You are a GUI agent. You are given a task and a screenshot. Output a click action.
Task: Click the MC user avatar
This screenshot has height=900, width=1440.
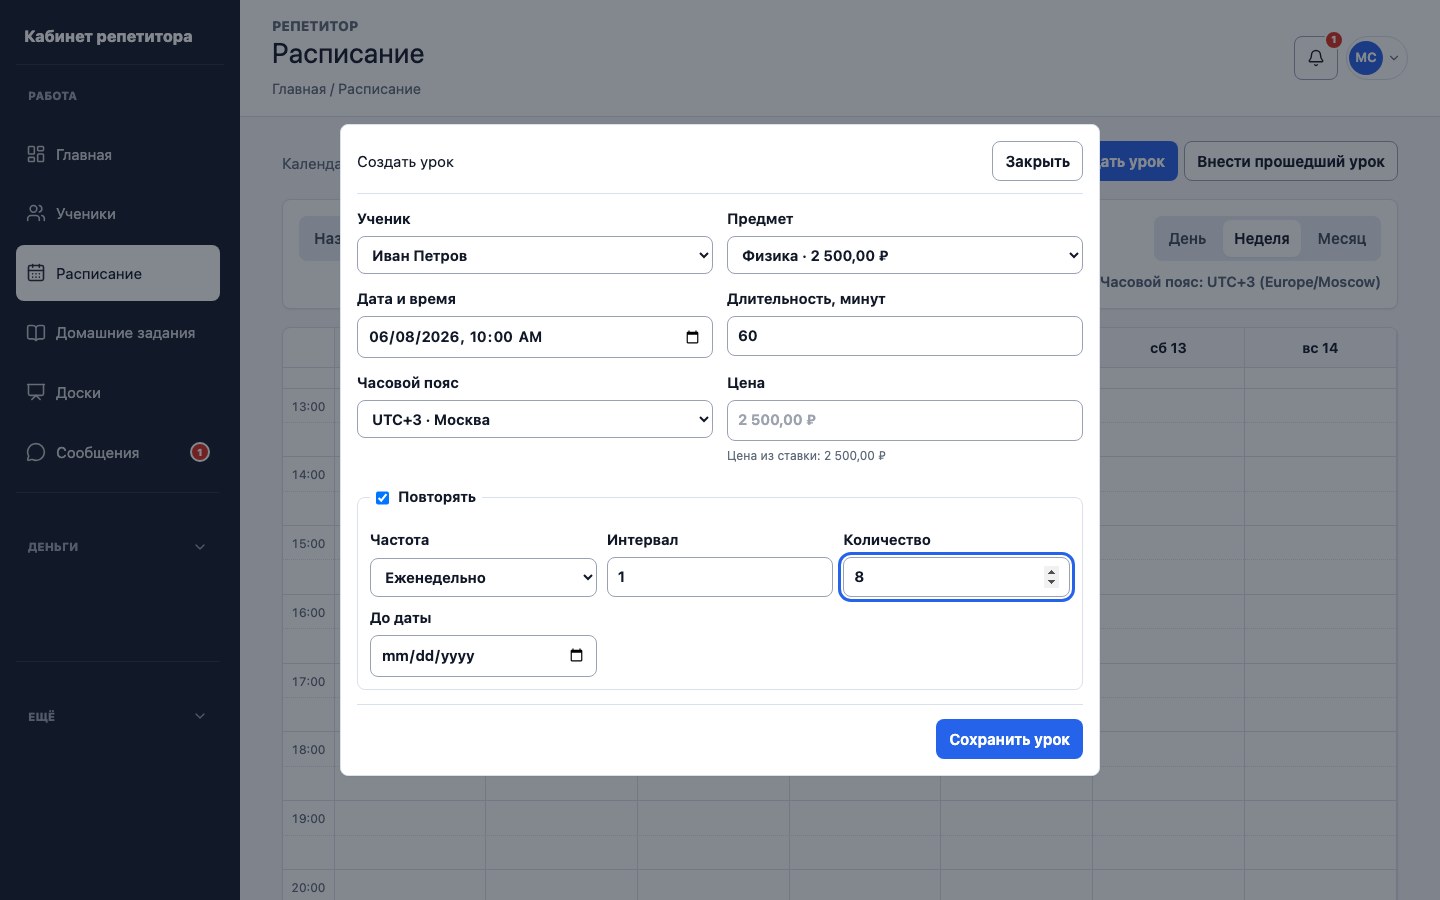click(x=1366, y=58)
